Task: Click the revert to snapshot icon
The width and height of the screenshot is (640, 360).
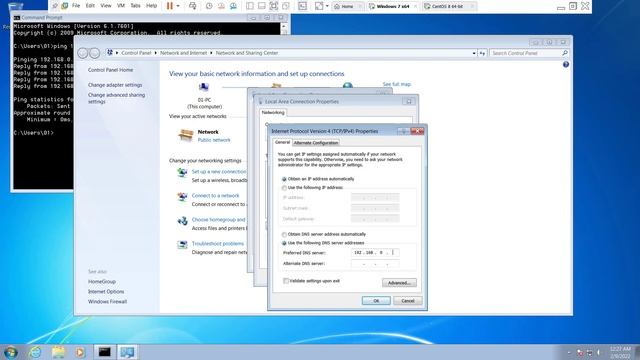Action: point(221,6)
